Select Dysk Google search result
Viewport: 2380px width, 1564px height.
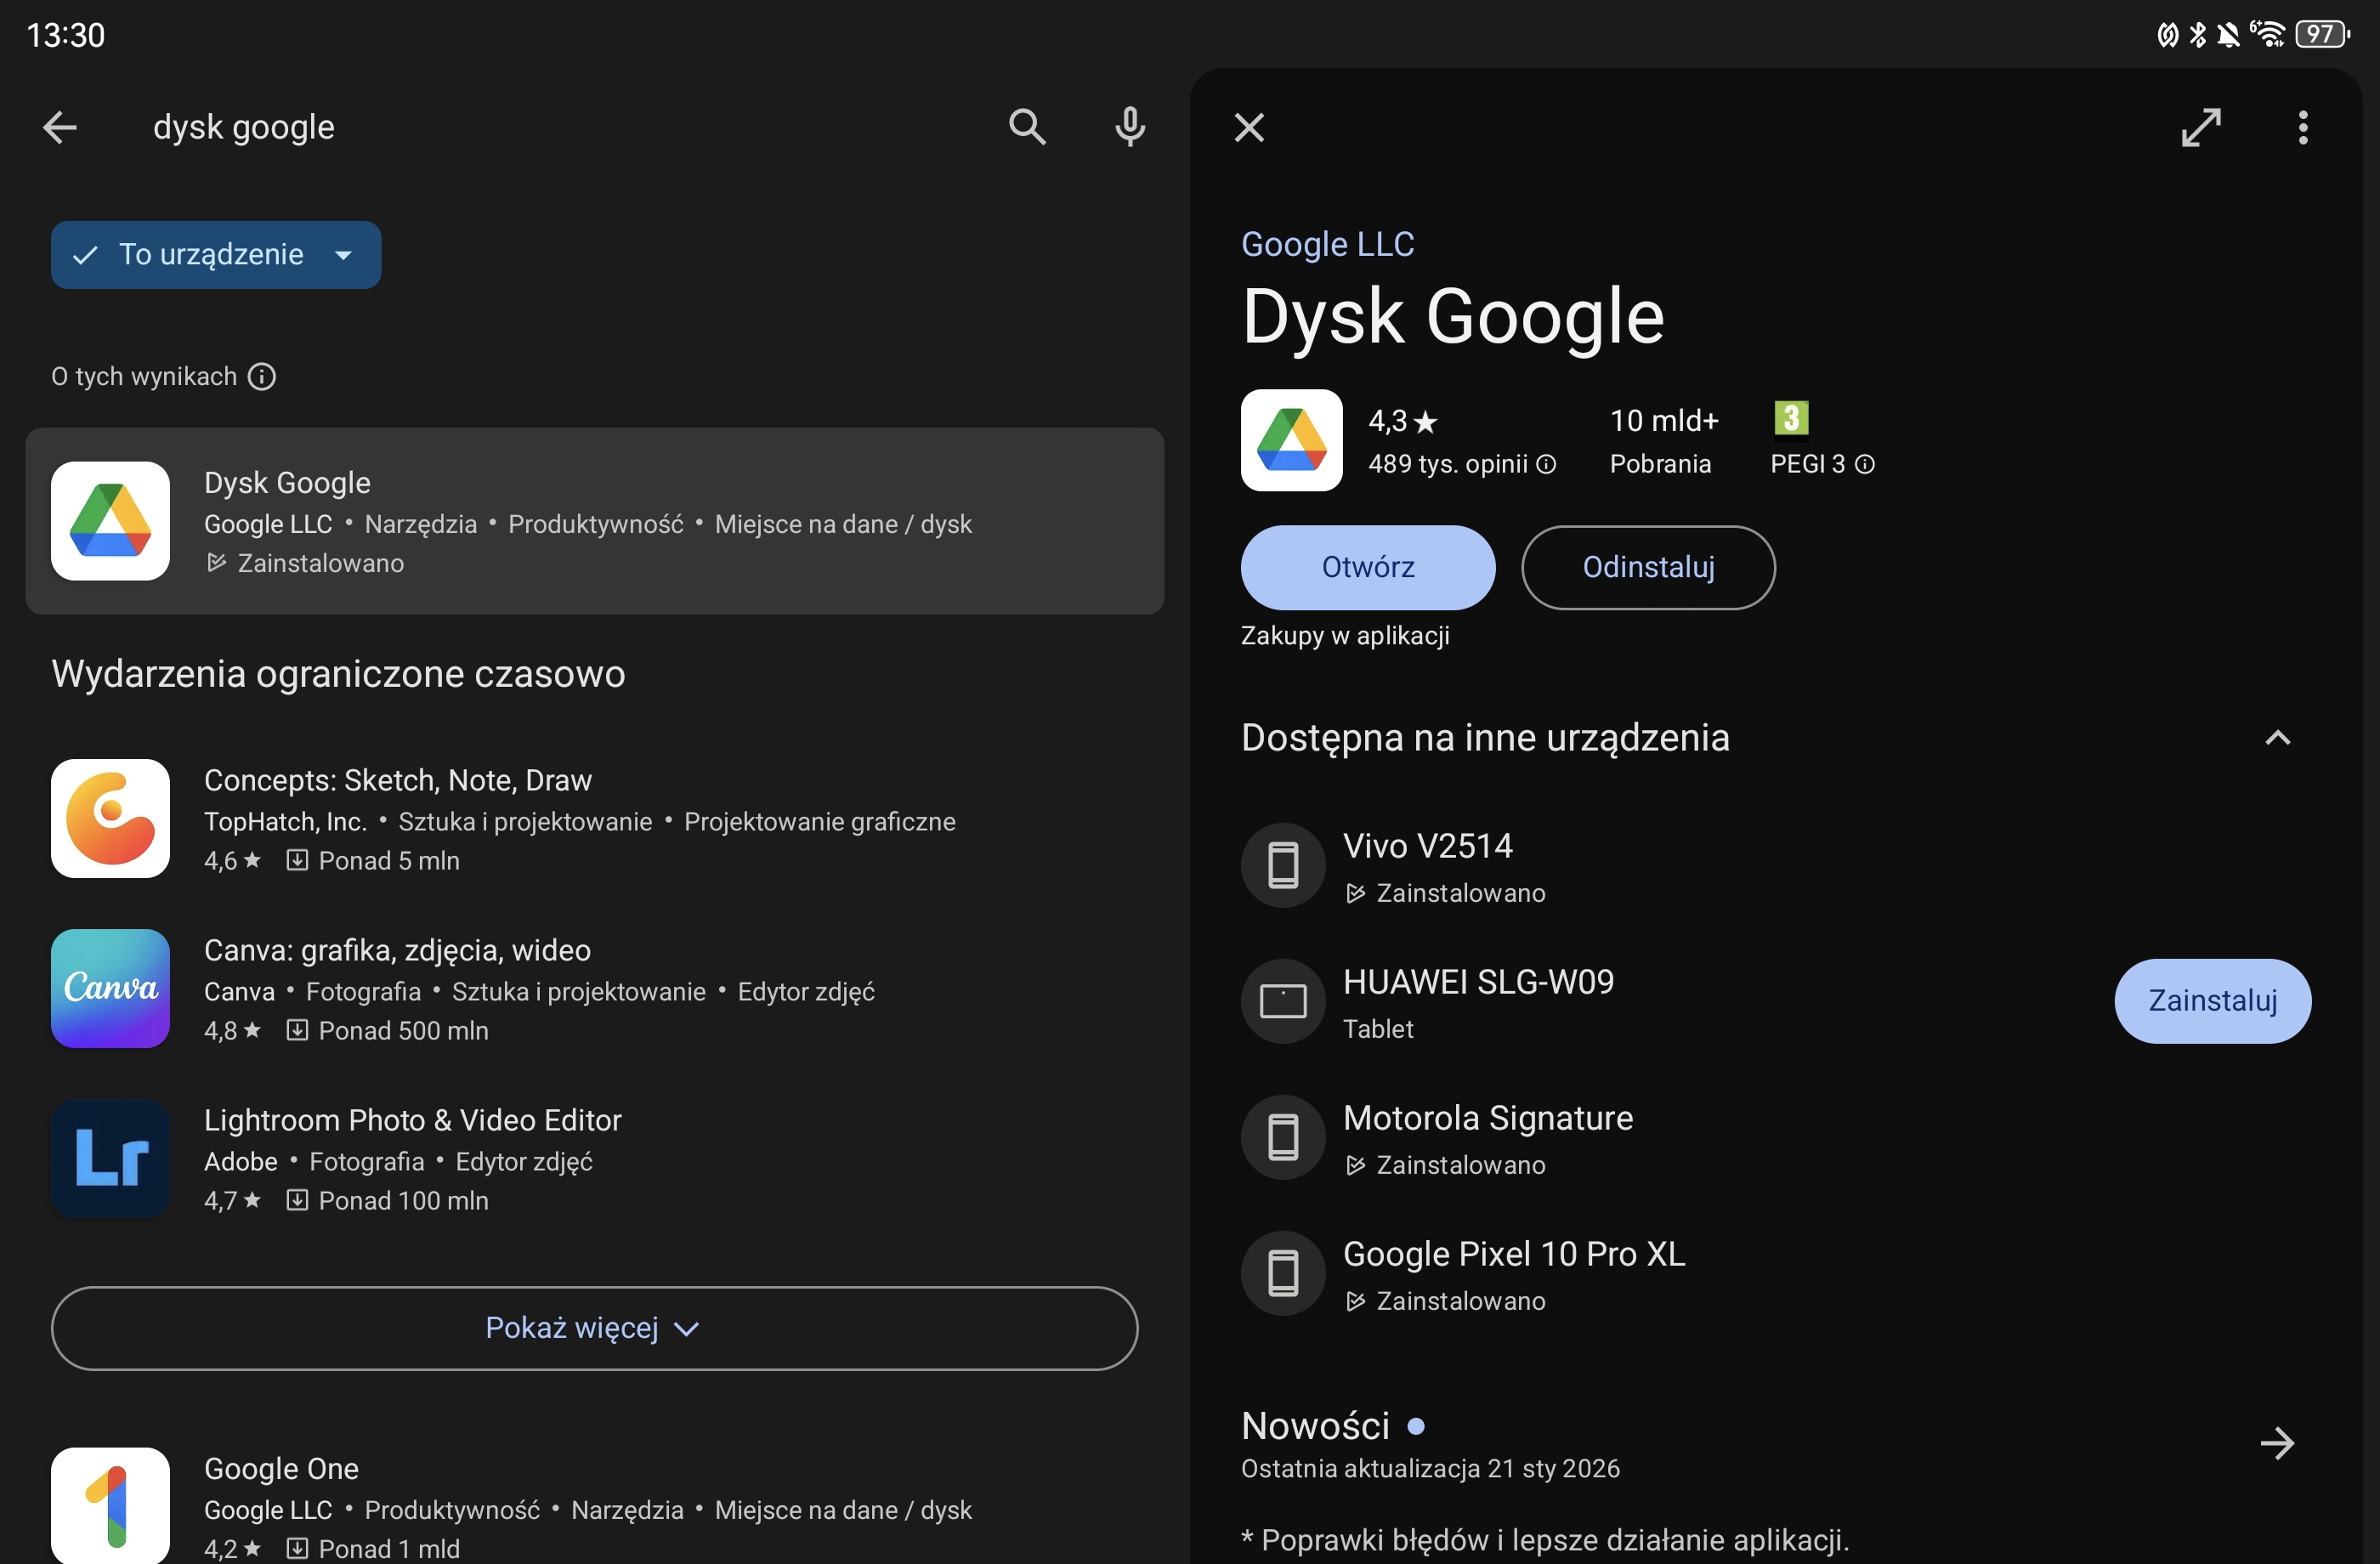pyautogui.click(x=594, y=521)
